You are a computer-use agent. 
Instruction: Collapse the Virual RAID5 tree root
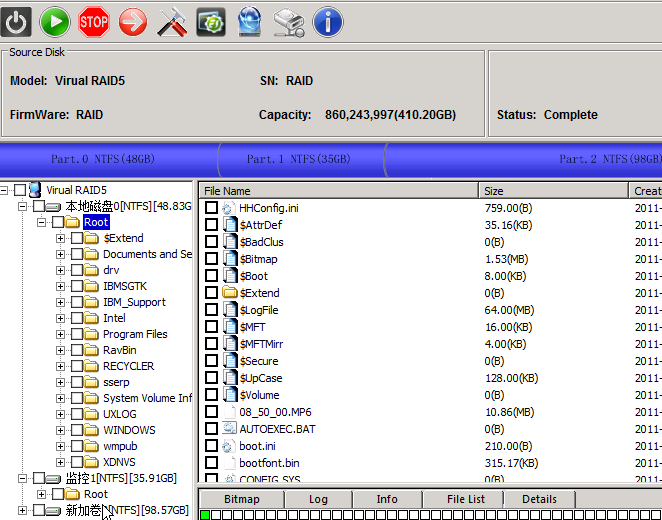coord(4,190)
